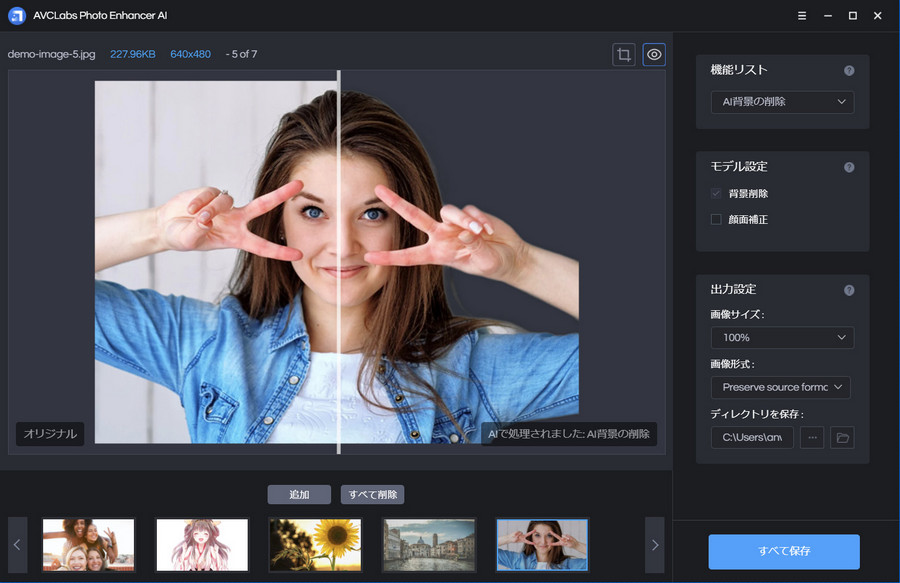
Task: Select the group of friends thumbnail
Action: pos(88,545)
